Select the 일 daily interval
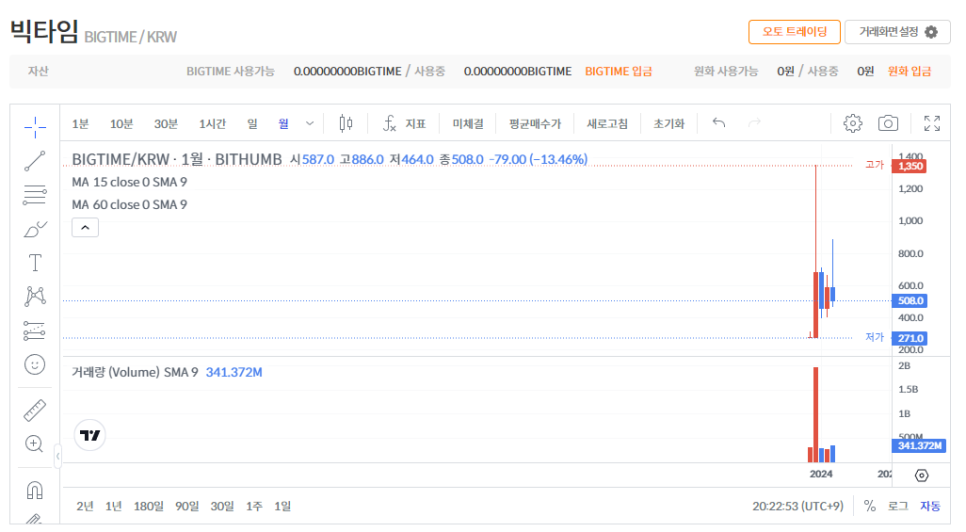966x532 pixels. (252, 124)
